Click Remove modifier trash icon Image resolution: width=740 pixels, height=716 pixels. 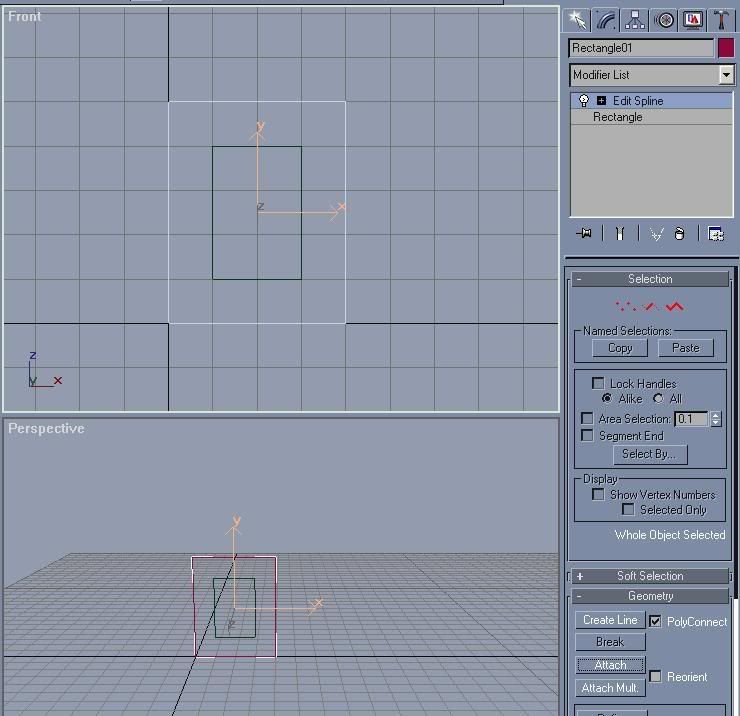point(680,234)
